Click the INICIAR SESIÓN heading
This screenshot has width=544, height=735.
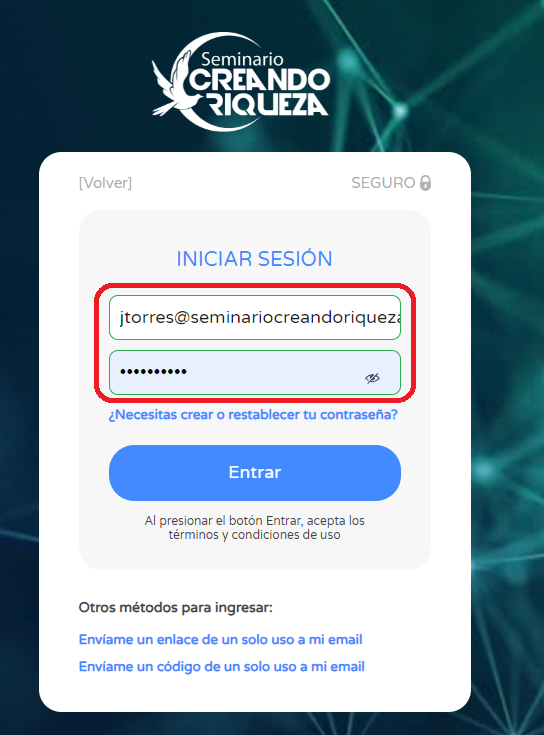click(x=254, y=259)
